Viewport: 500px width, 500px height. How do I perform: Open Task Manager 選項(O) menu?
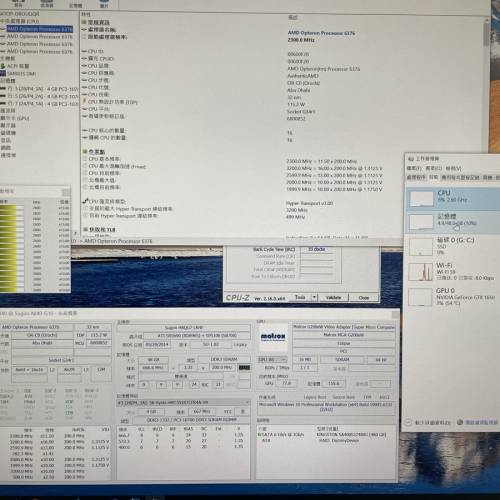(x=434, y=168)
